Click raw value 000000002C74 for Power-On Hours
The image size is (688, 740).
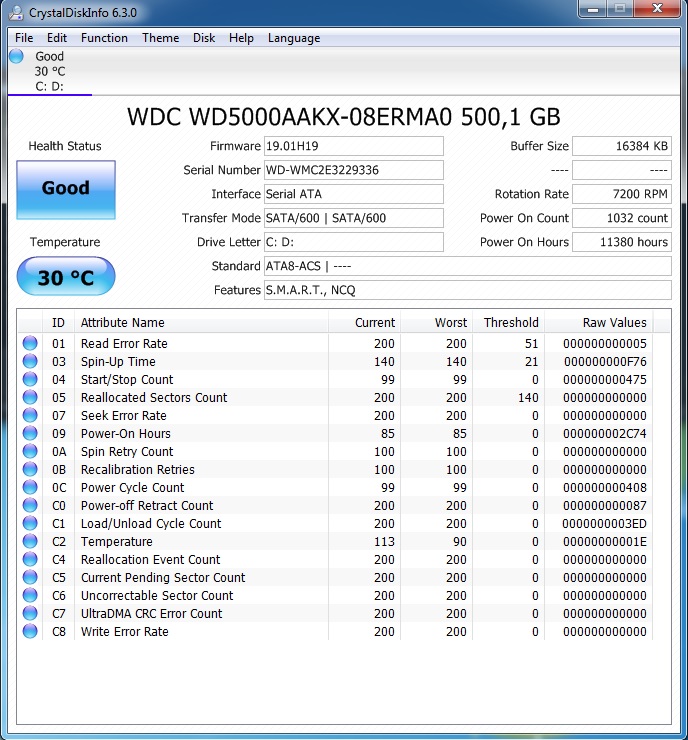click(604, 433)
